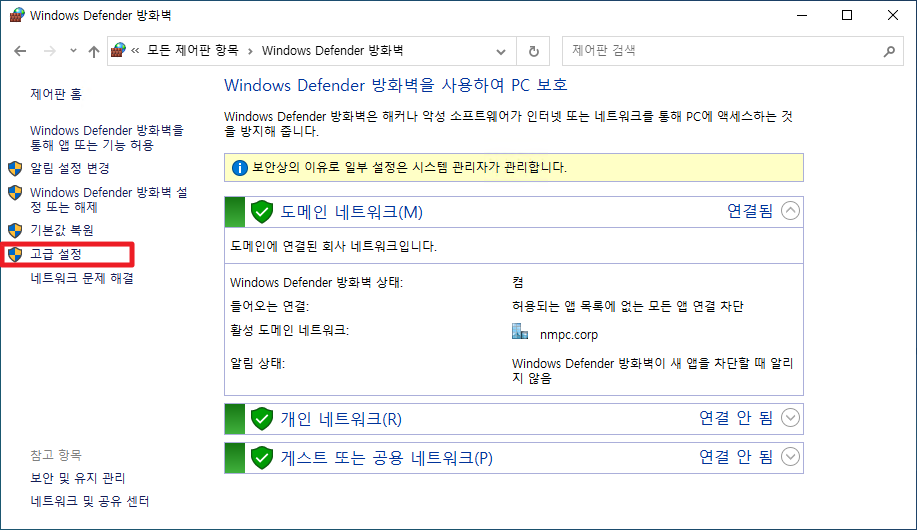Click green shield icon for 게스트 또는 공용 네트워크
This screenshot has height=530, width=917.
(x=262, y=457)
